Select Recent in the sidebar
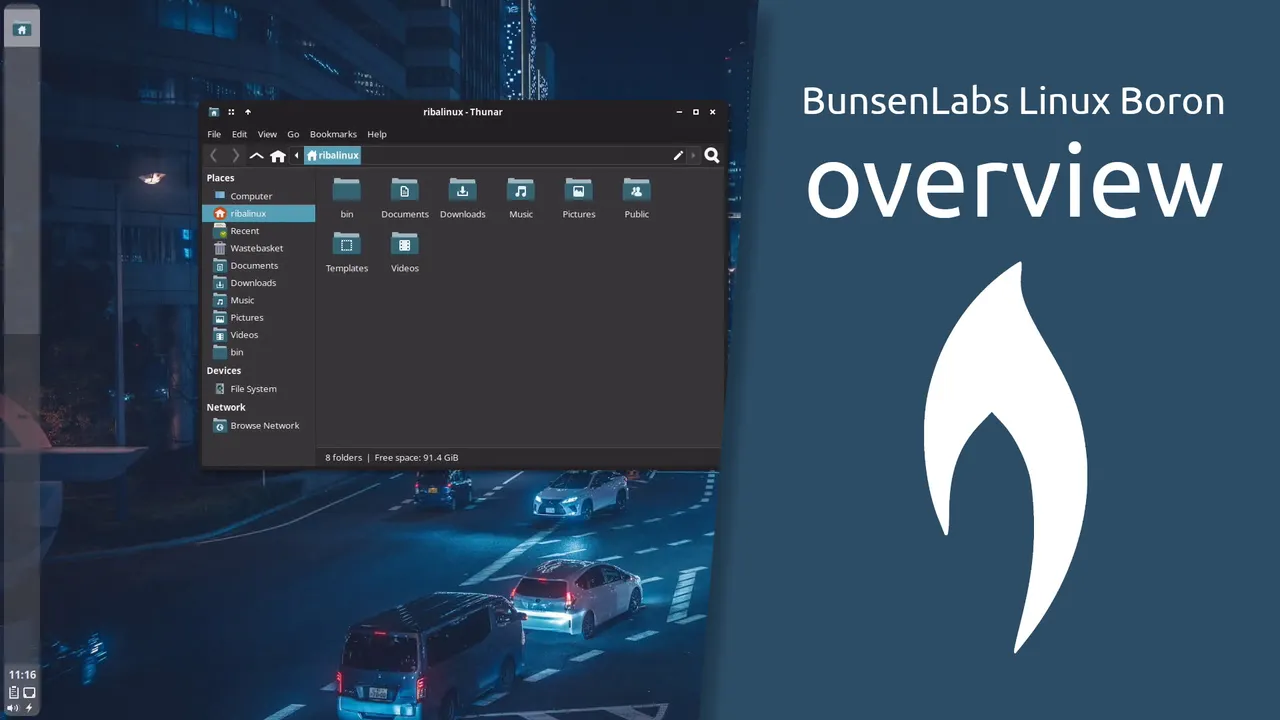The width and height of the screenshot is (1280, 720). coord(258,231)
